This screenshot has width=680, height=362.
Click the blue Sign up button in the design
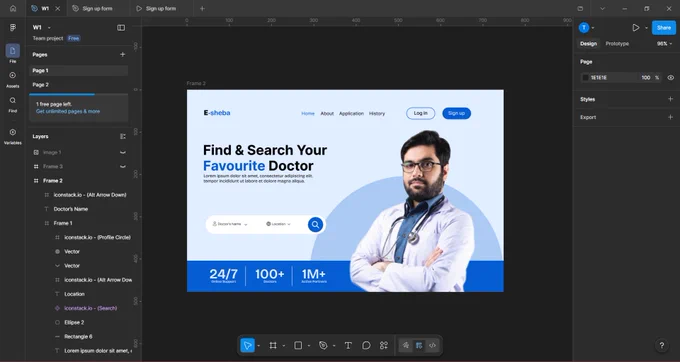click(x=456, y=113)
